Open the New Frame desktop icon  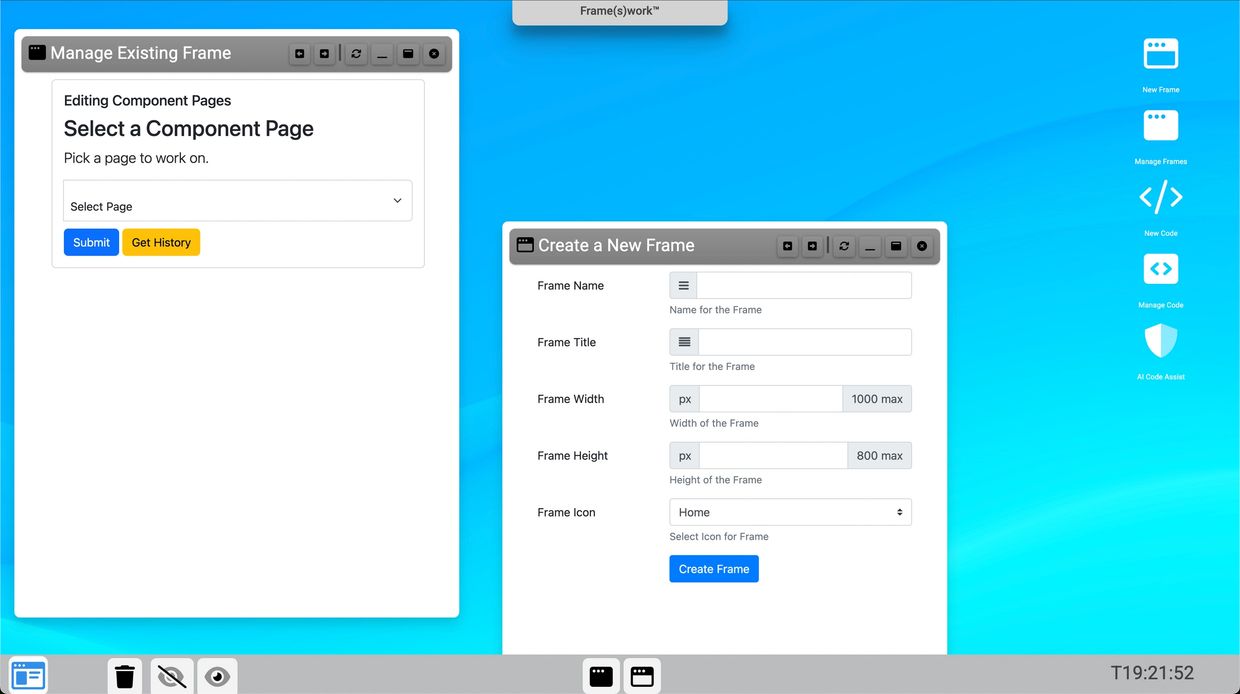tap(1160, 55)
